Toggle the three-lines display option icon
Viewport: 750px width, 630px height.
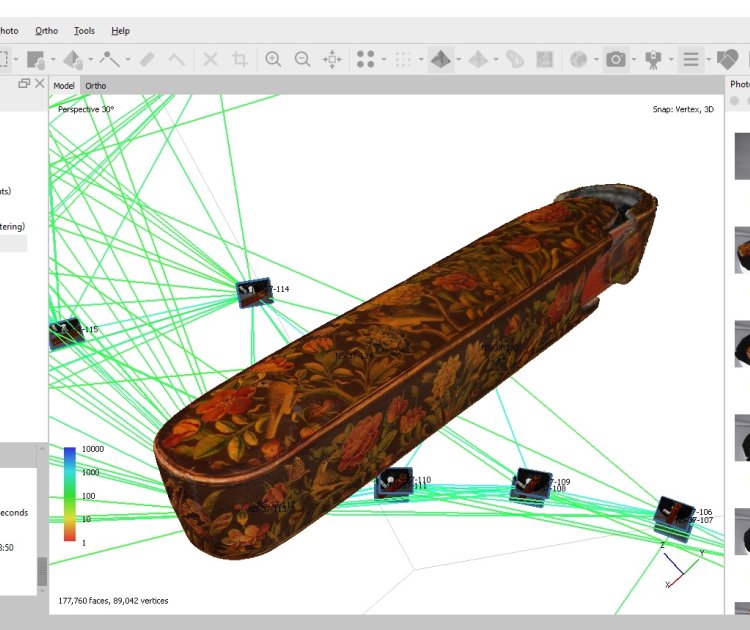[x=691, y=59]
